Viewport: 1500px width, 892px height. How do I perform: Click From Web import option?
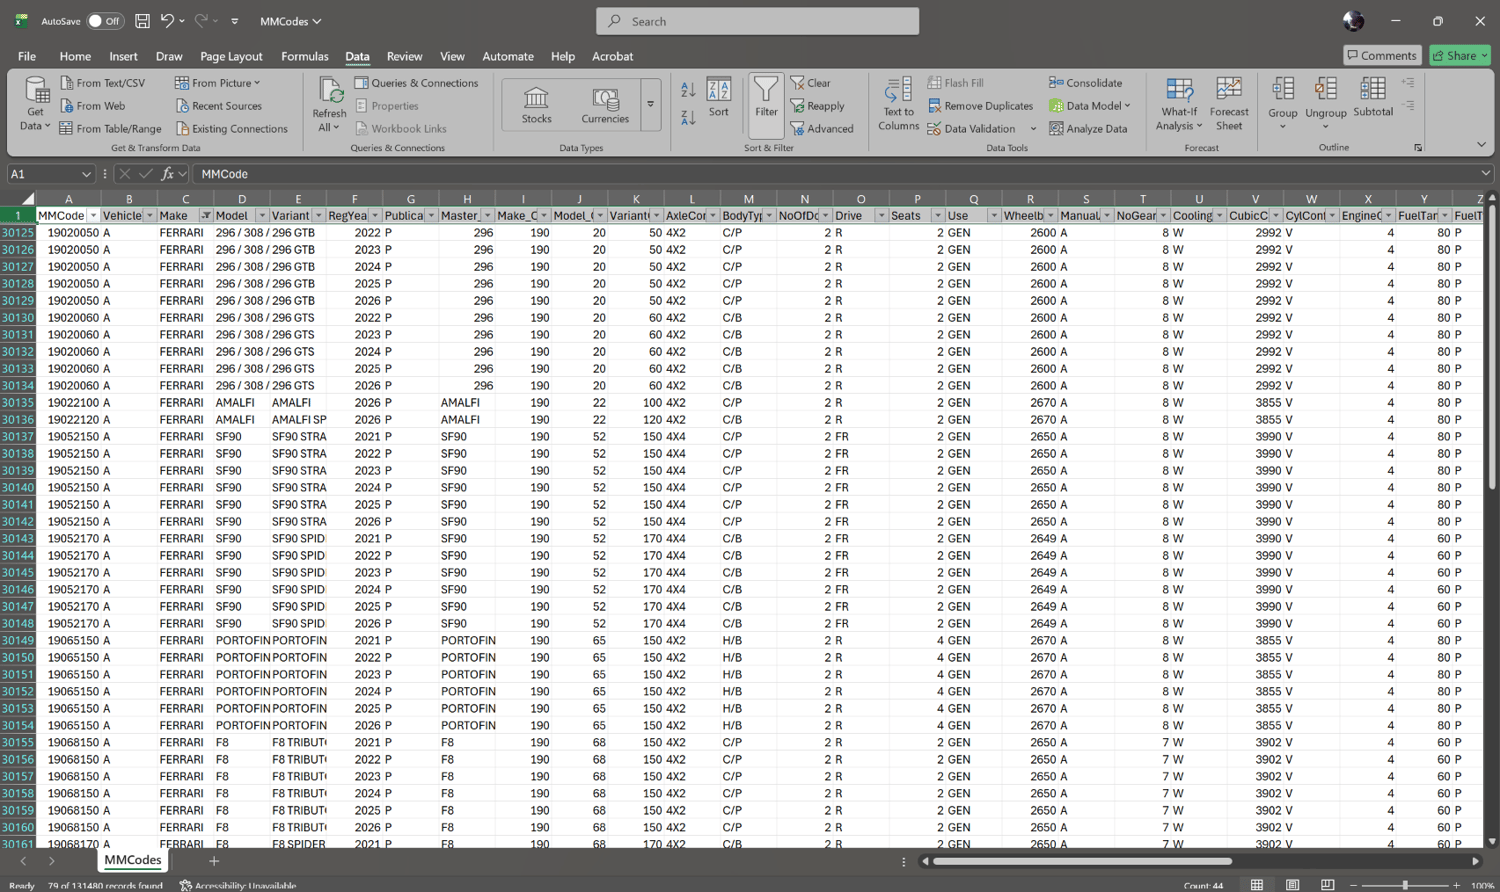coord(93,106)
